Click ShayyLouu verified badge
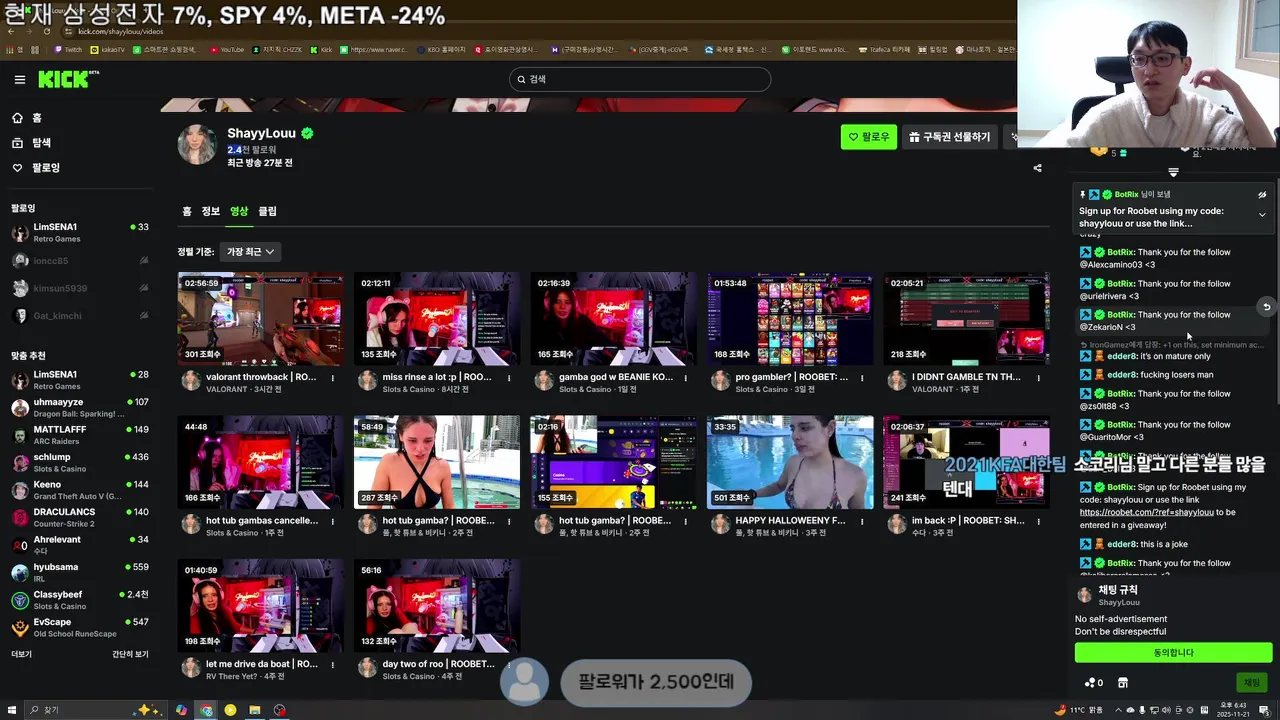The width and height of the screenshot is (1280, 720). coord(308,133)
